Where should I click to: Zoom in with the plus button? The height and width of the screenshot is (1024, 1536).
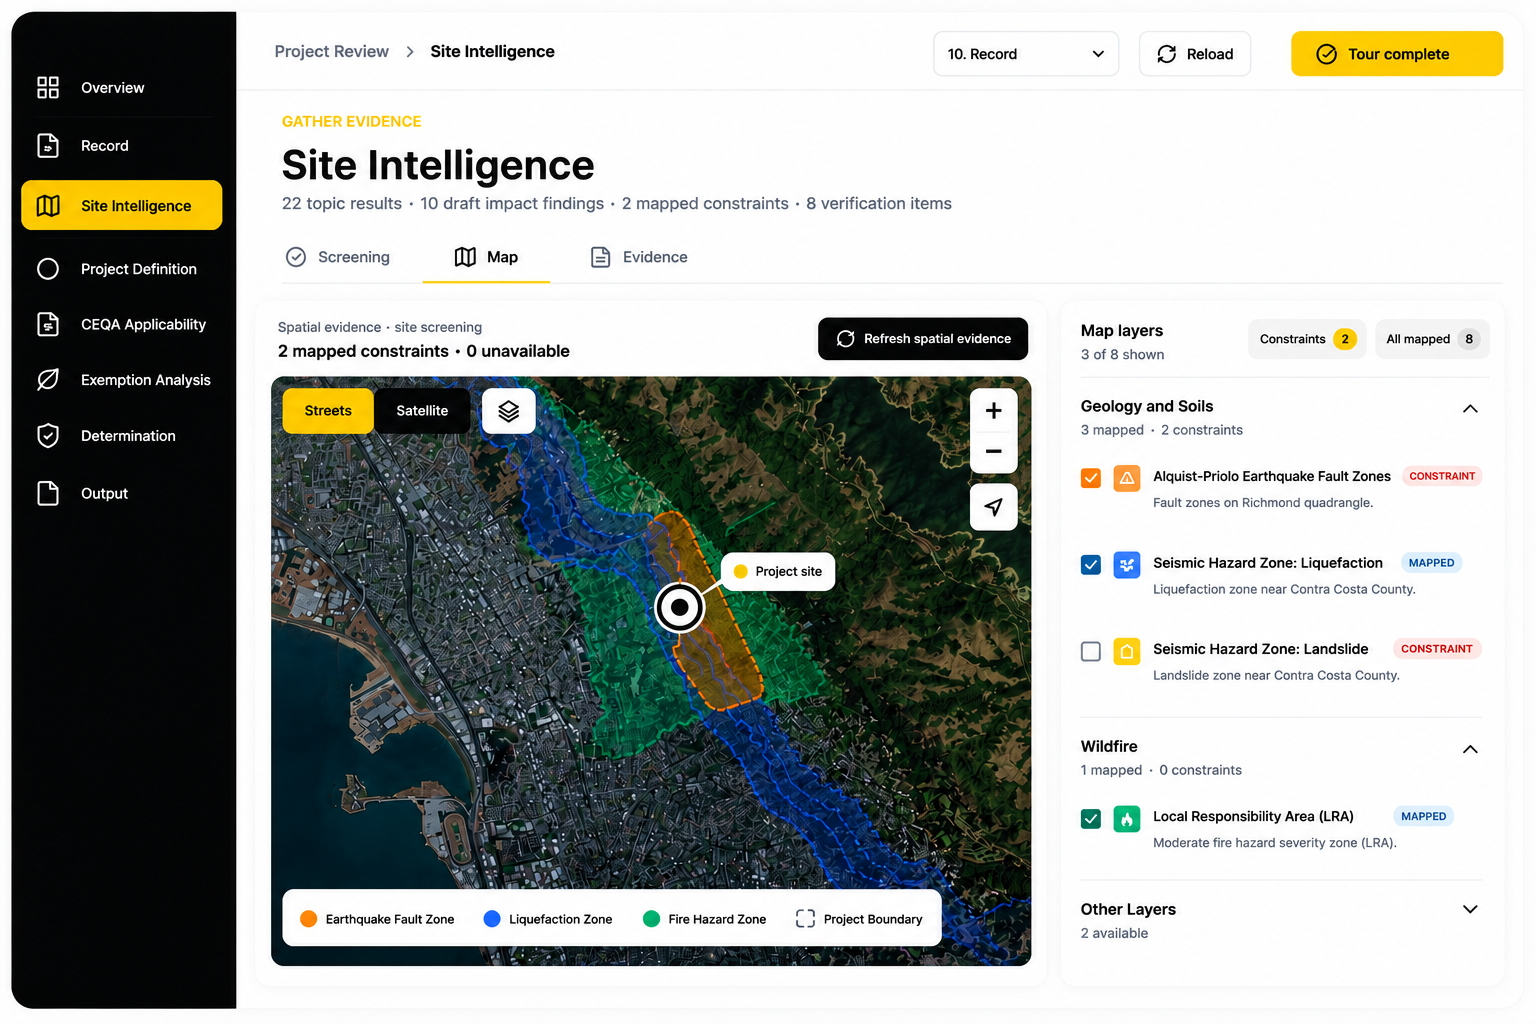(x=993, y=411)
